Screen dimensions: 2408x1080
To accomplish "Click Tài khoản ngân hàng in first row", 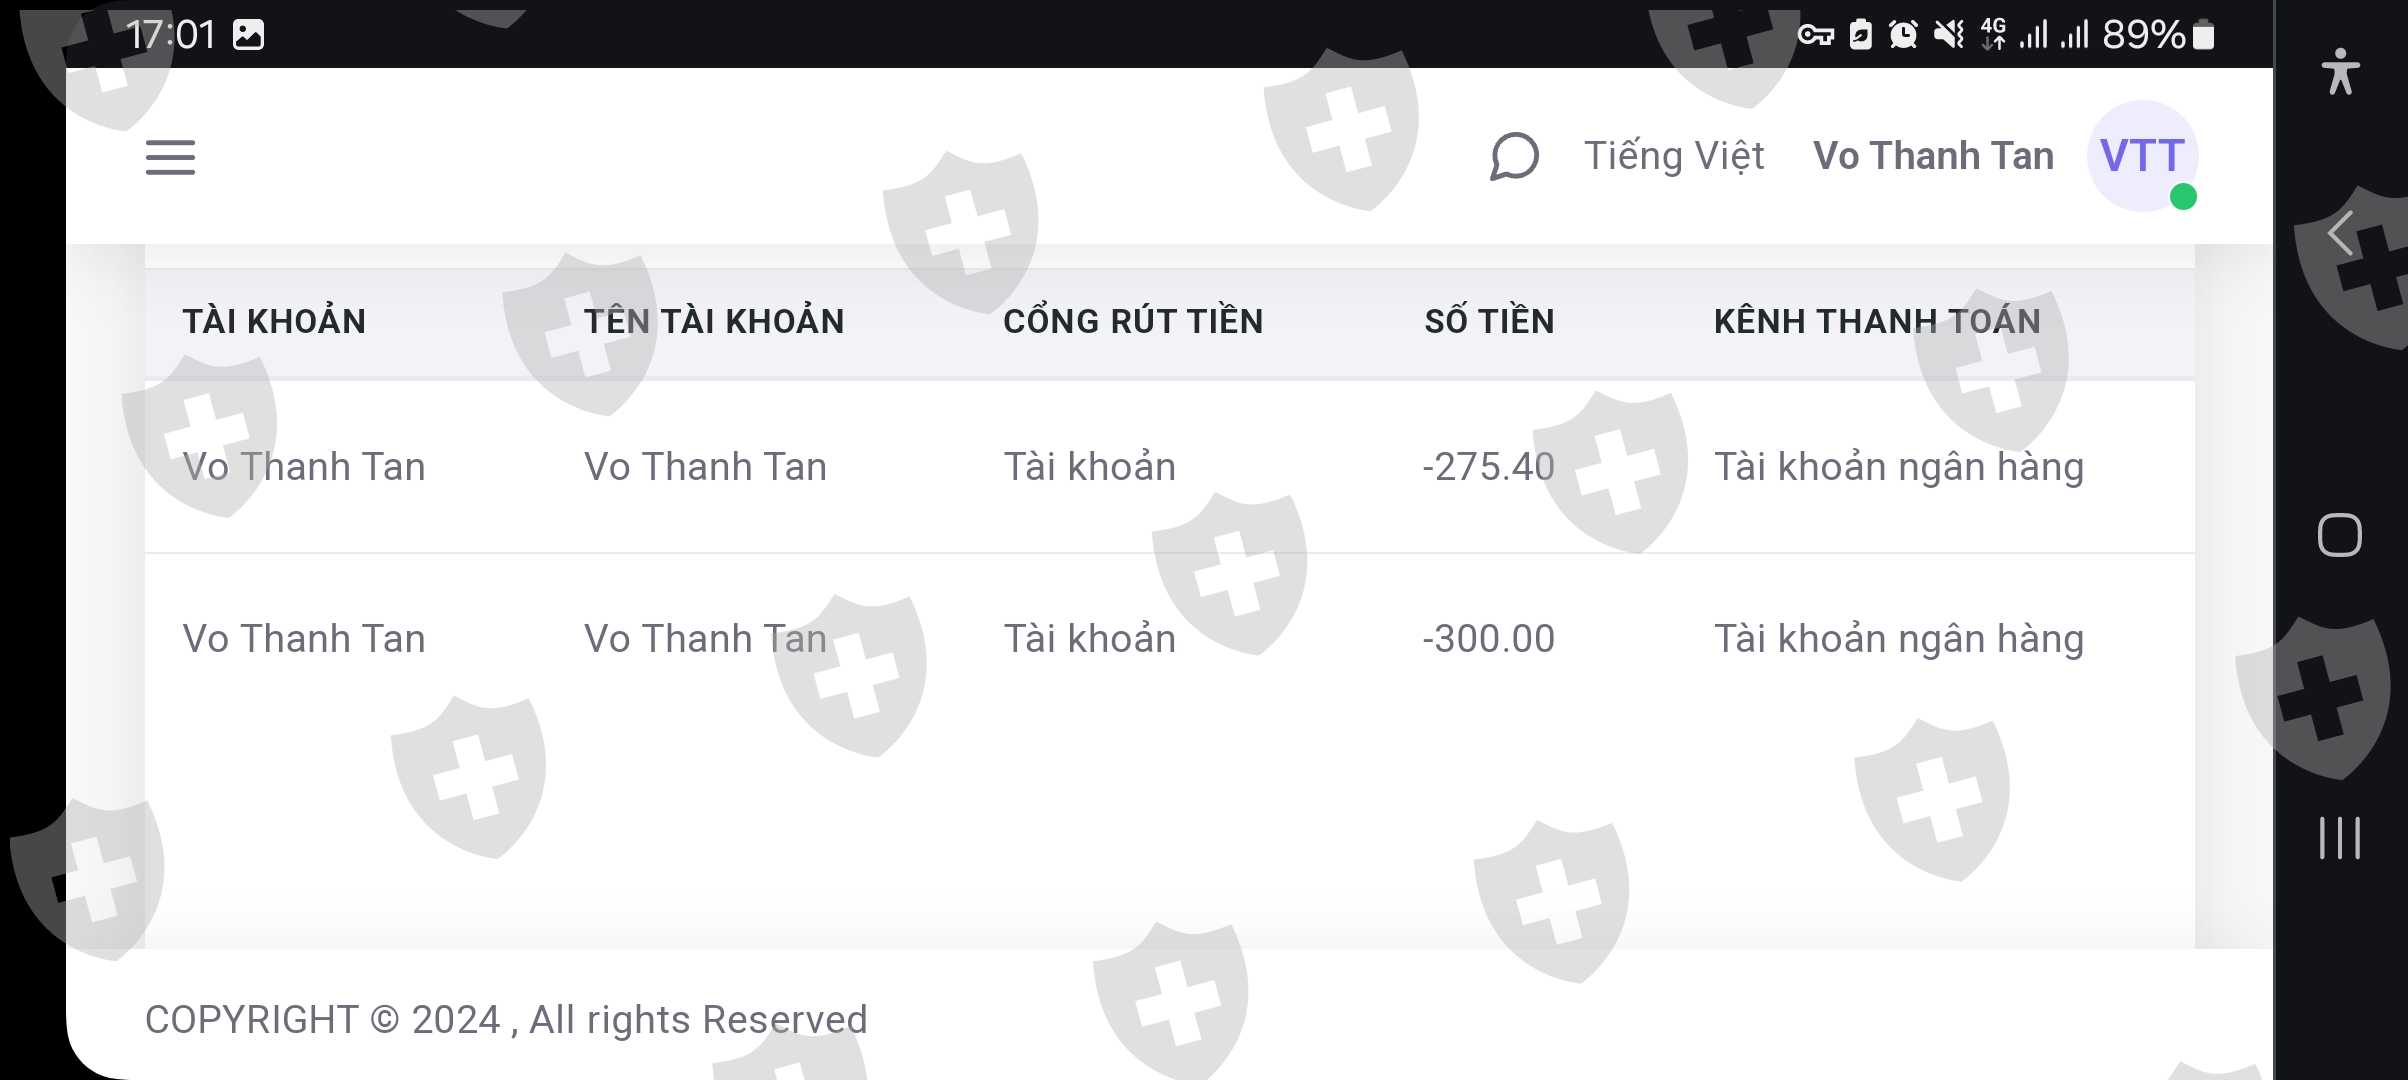I will 1898,467.
